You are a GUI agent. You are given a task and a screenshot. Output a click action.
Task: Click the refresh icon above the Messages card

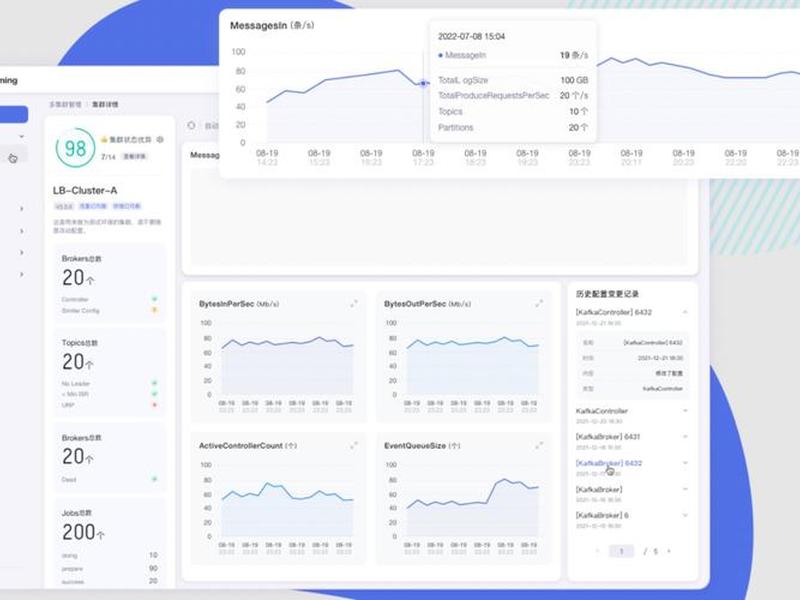coord(191,126)
